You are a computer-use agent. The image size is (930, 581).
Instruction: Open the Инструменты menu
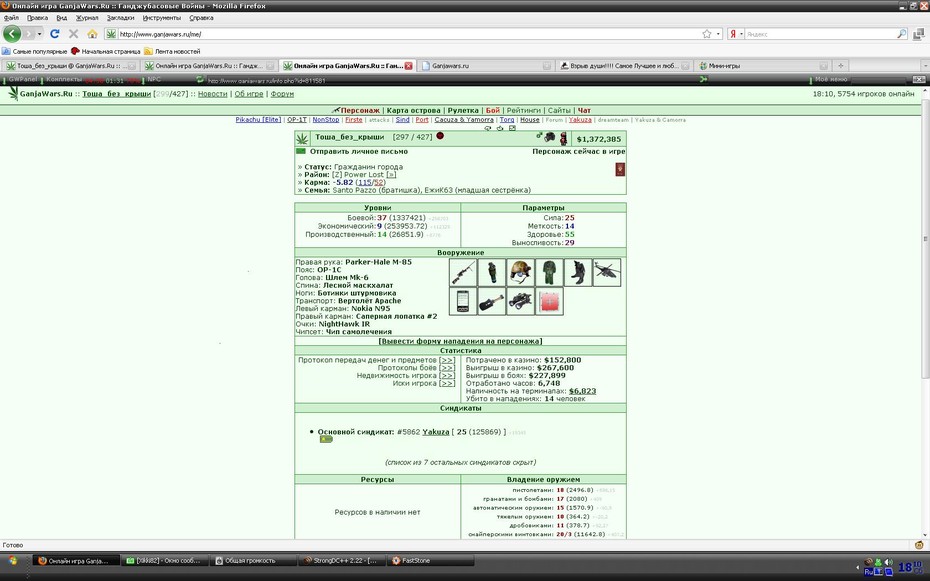click(161, 18)
